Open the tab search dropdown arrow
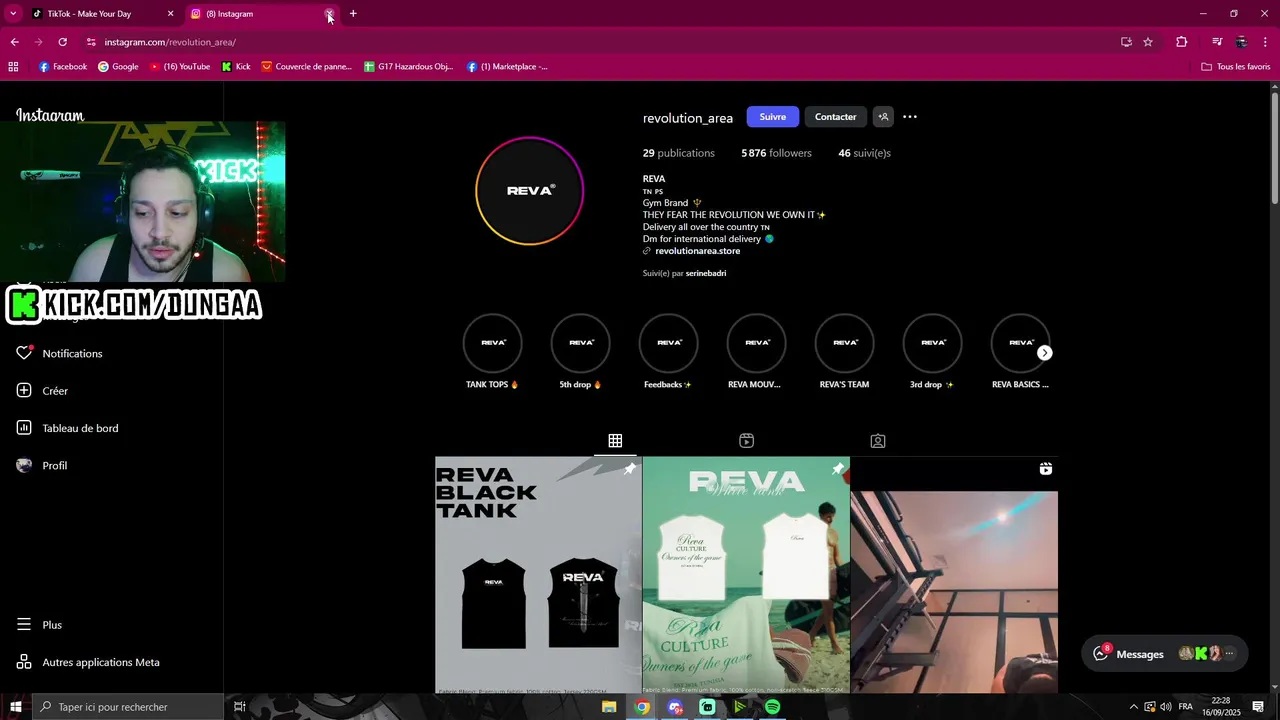 [x=14, y=14]
